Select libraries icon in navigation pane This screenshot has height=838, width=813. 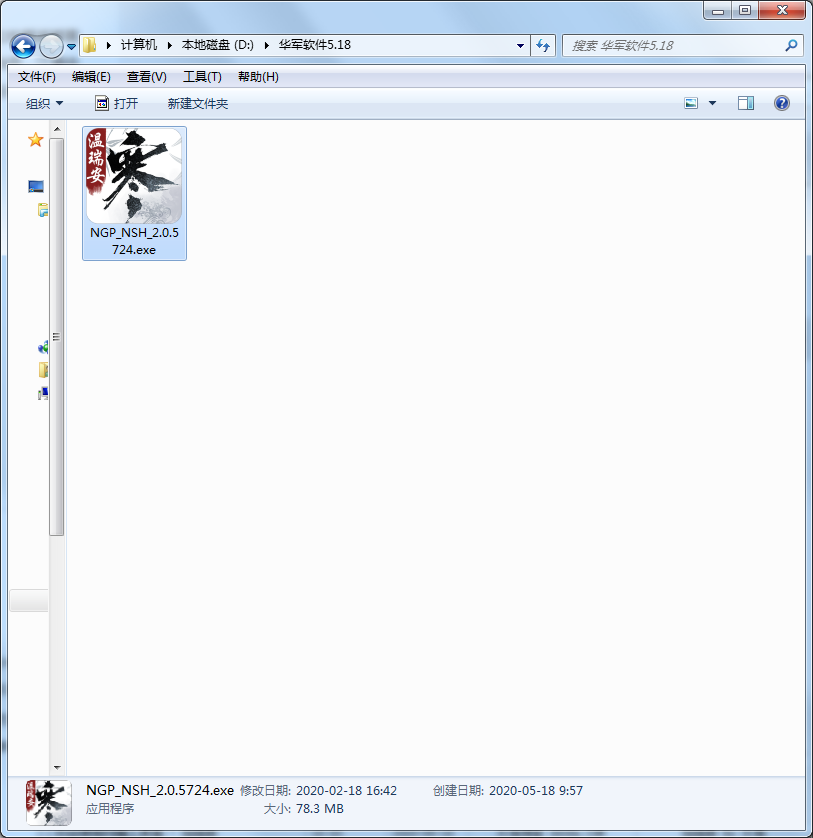click(x=43, y=210)
